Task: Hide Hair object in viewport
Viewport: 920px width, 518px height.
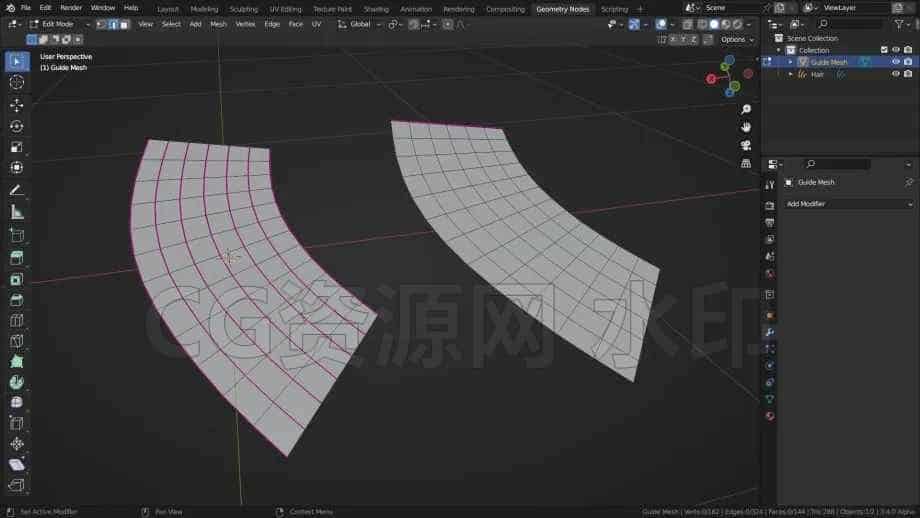Action: coord(895,74)
